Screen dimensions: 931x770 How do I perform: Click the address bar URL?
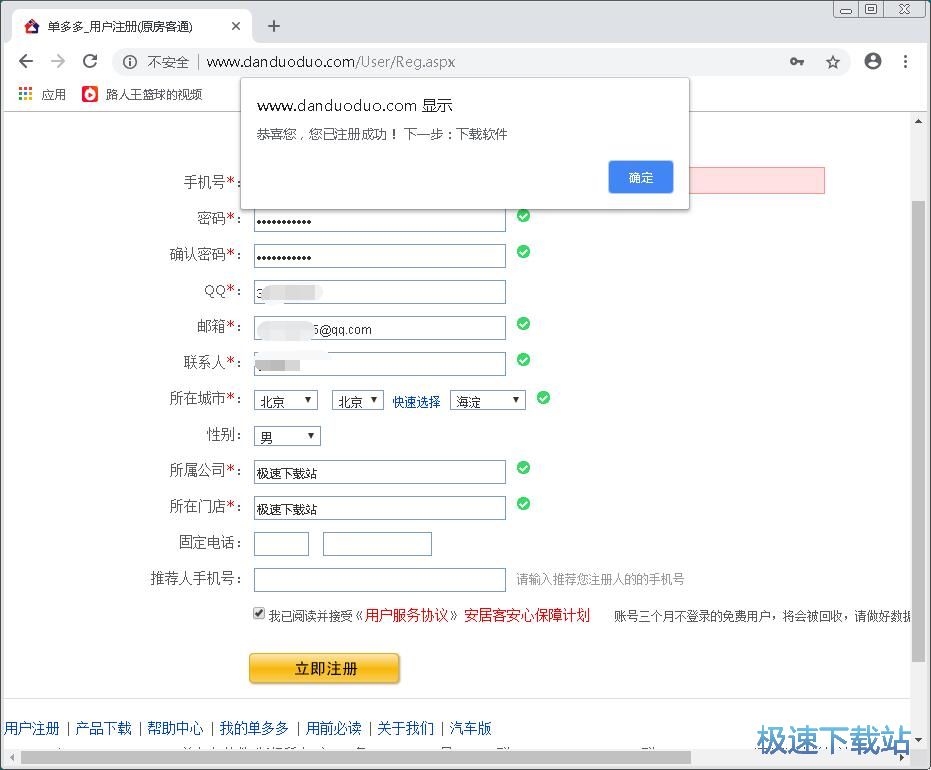click(x=331, y=62)
